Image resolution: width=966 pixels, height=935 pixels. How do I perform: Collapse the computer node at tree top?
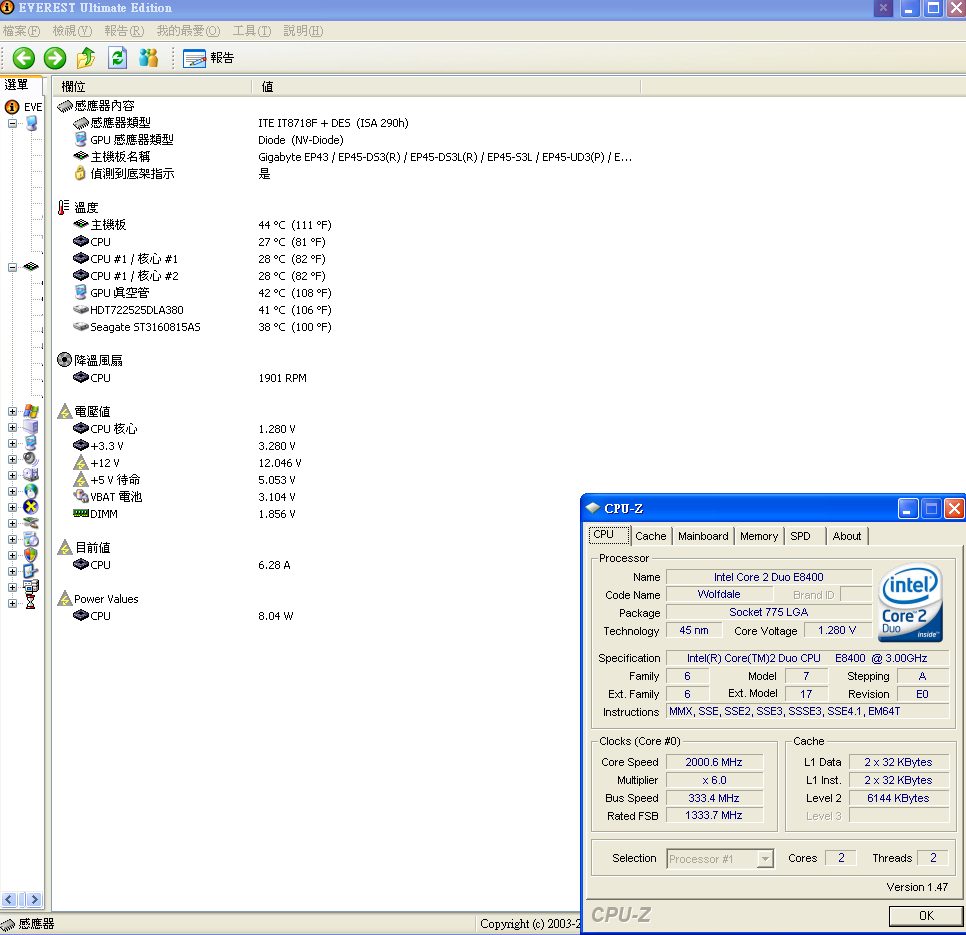[12, 123]
